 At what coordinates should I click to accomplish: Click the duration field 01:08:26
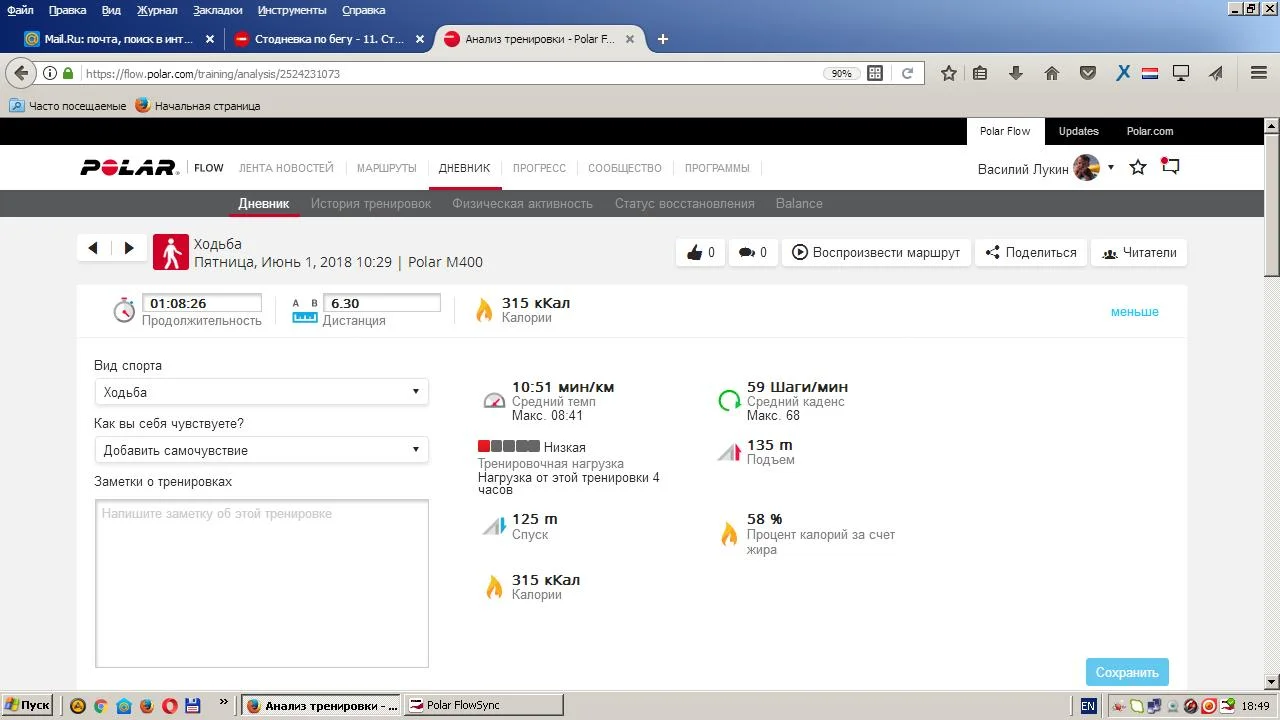click(201, 303)
